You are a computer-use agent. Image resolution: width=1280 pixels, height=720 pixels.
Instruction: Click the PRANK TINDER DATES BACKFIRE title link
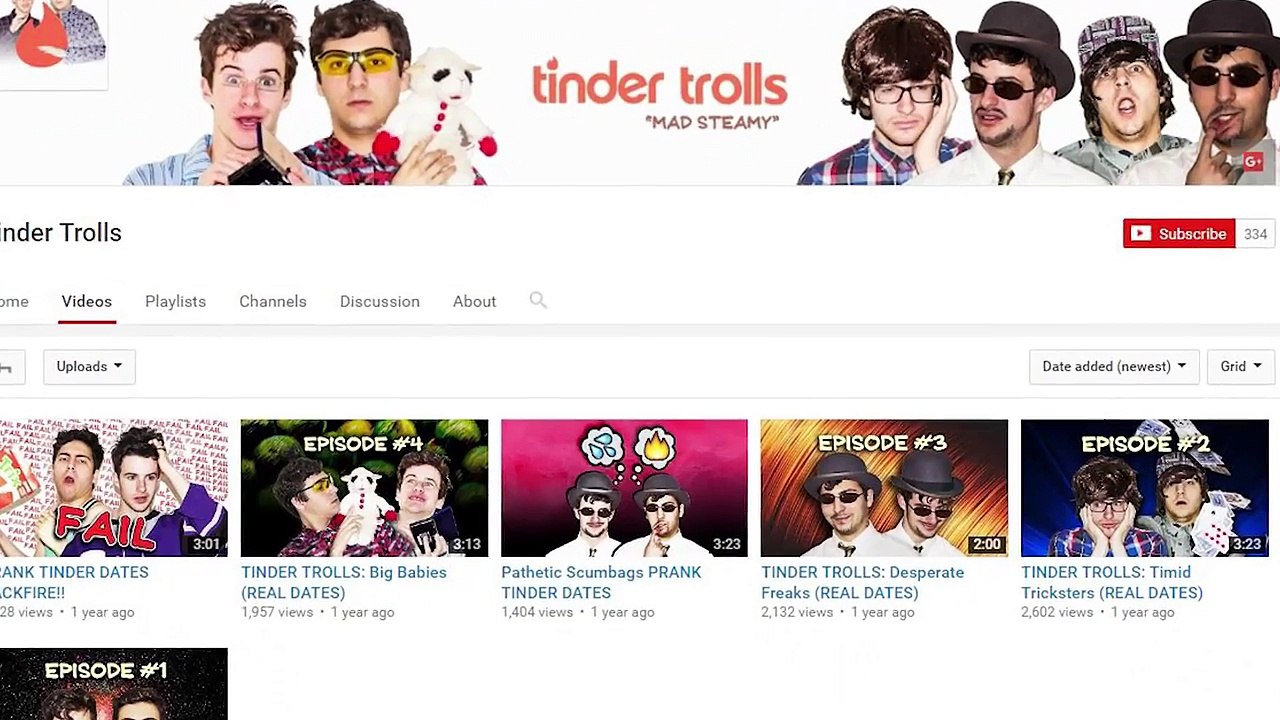click(x=74, y=582)
